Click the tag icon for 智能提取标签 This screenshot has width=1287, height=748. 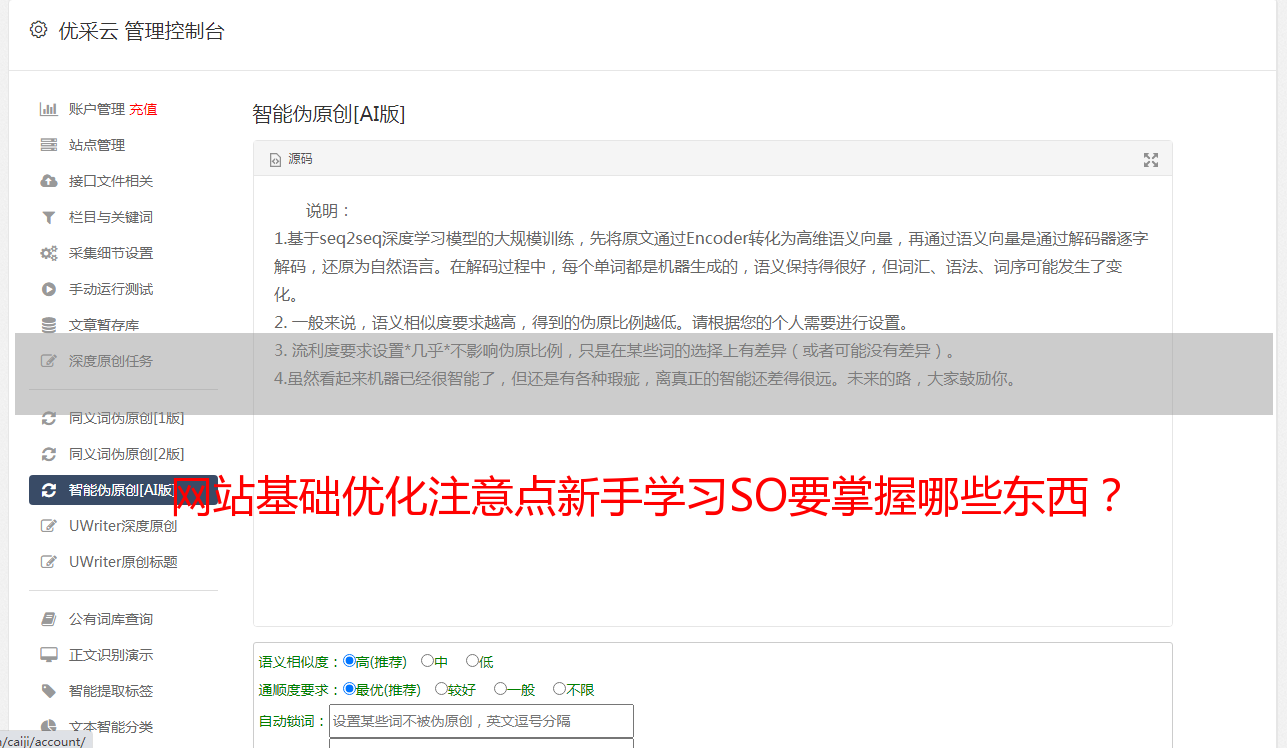pos(48,691)
